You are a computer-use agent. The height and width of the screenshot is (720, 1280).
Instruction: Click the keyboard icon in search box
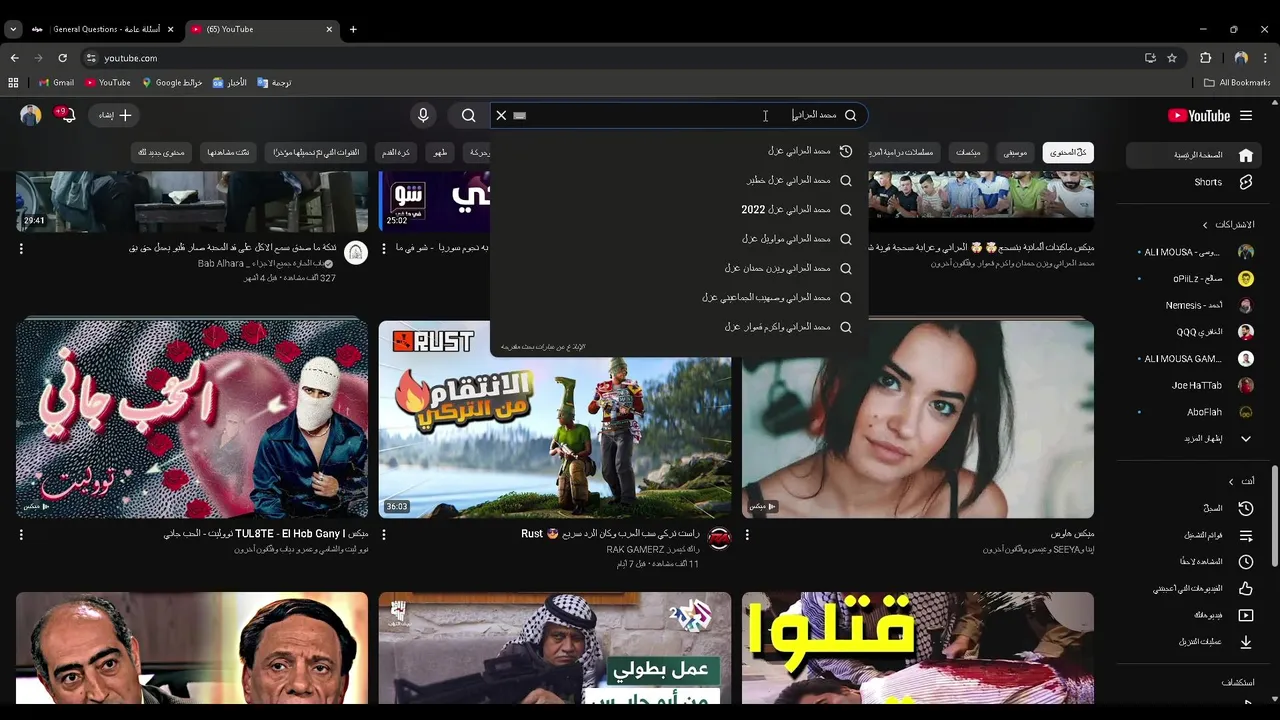519,115
